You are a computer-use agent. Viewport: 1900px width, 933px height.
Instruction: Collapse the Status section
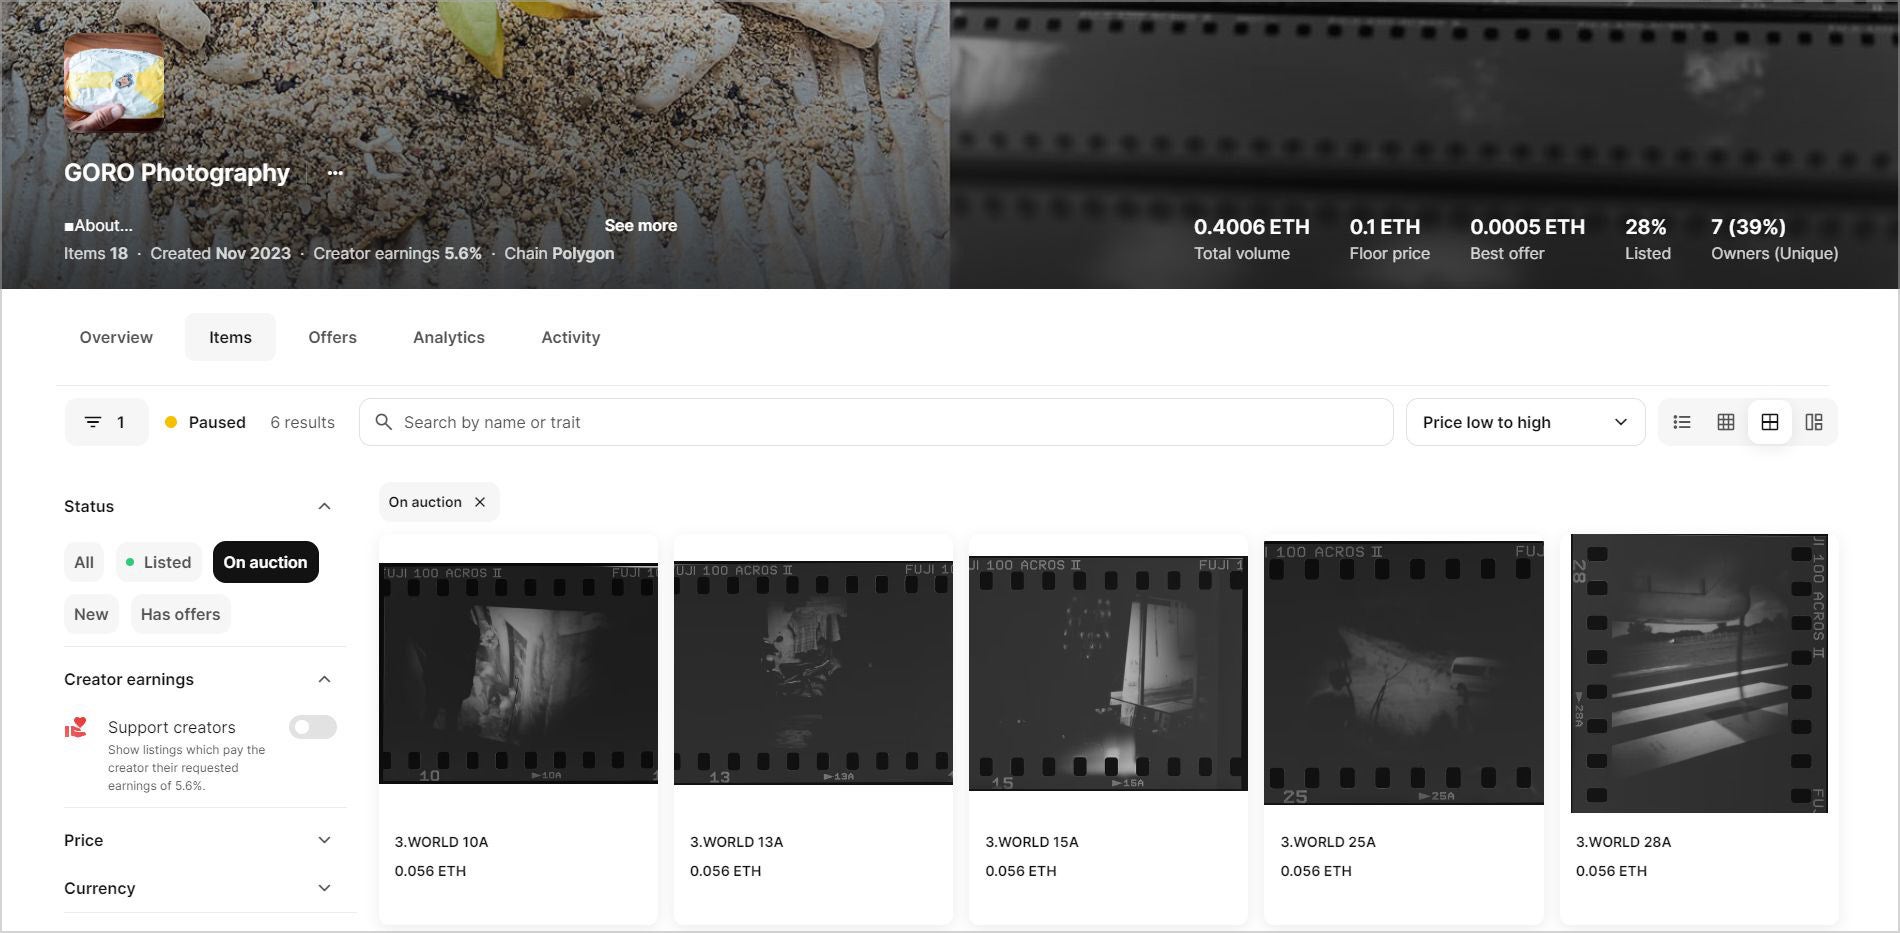[324, 506]
